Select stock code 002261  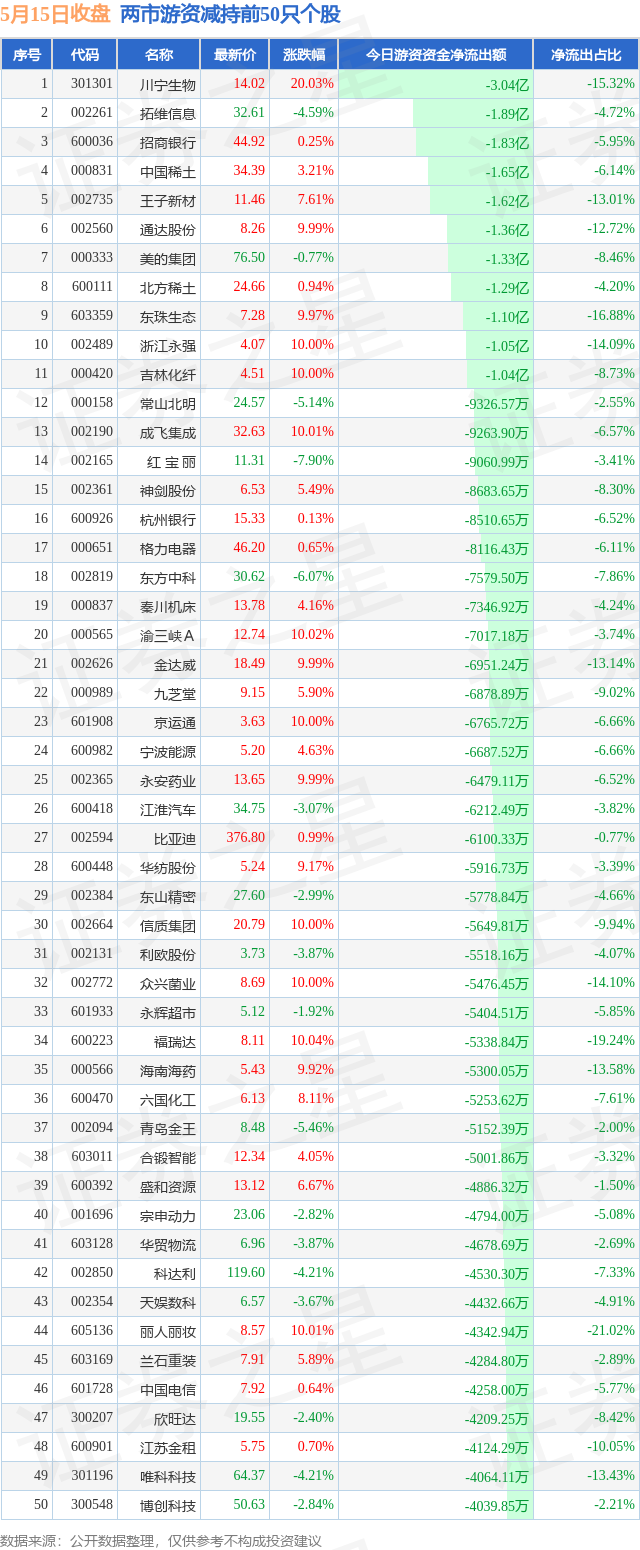pyautogui.click(x=92, y=113)
